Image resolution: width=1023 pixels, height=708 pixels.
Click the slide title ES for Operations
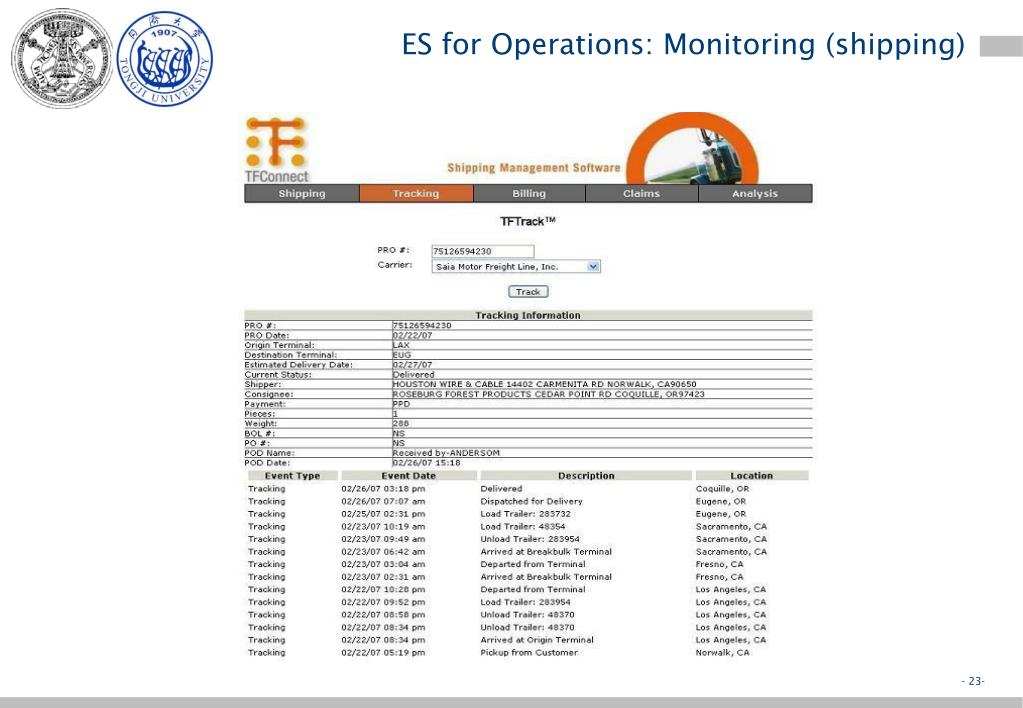click(682, 44)
